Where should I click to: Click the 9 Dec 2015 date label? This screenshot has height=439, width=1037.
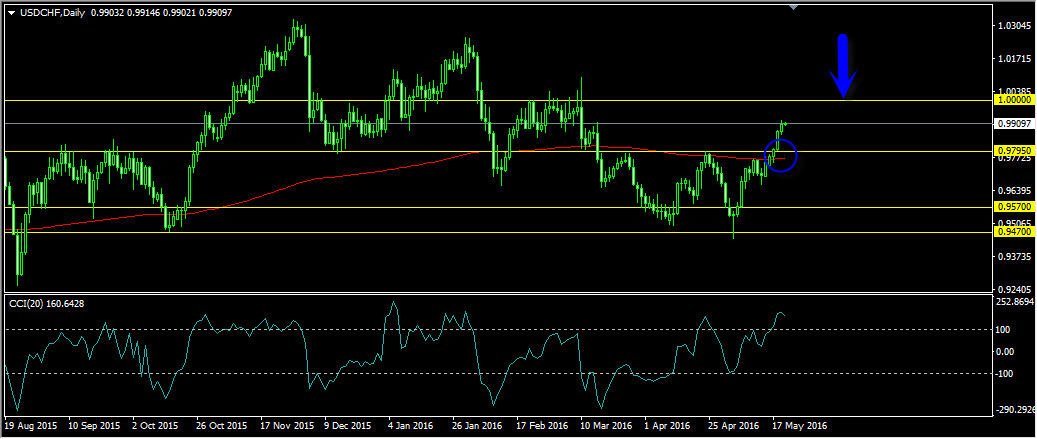[x=349, y=426]
